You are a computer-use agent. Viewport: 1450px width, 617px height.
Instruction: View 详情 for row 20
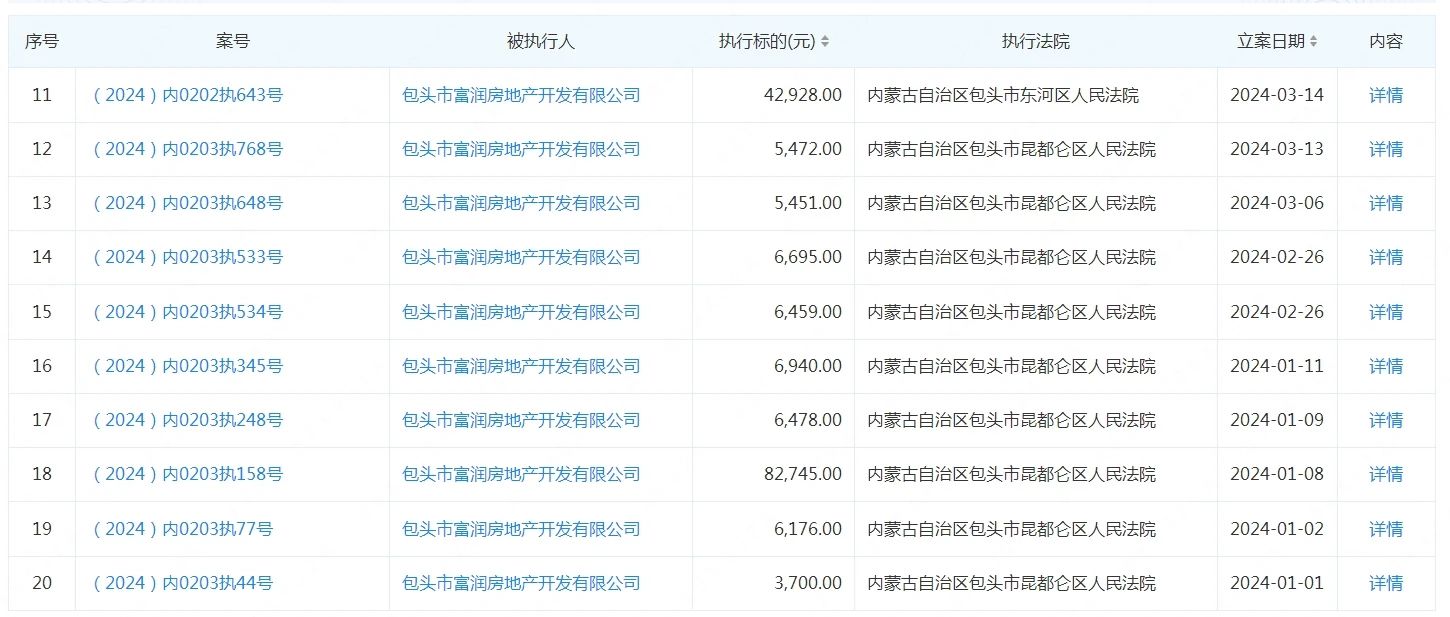pyautogui.click(x=1386, y=583)
